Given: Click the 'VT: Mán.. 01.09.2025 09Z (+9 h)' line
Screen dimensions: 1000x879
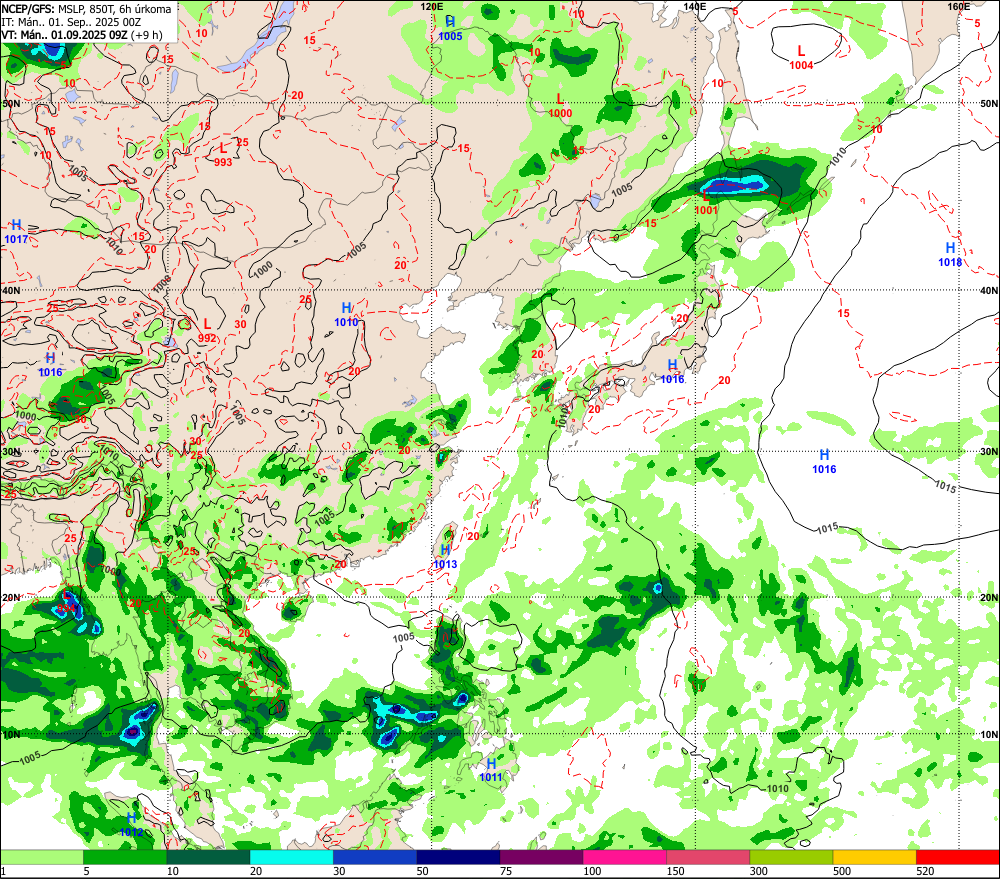Looking at the screenshot, I should click(x=82, y=35).
